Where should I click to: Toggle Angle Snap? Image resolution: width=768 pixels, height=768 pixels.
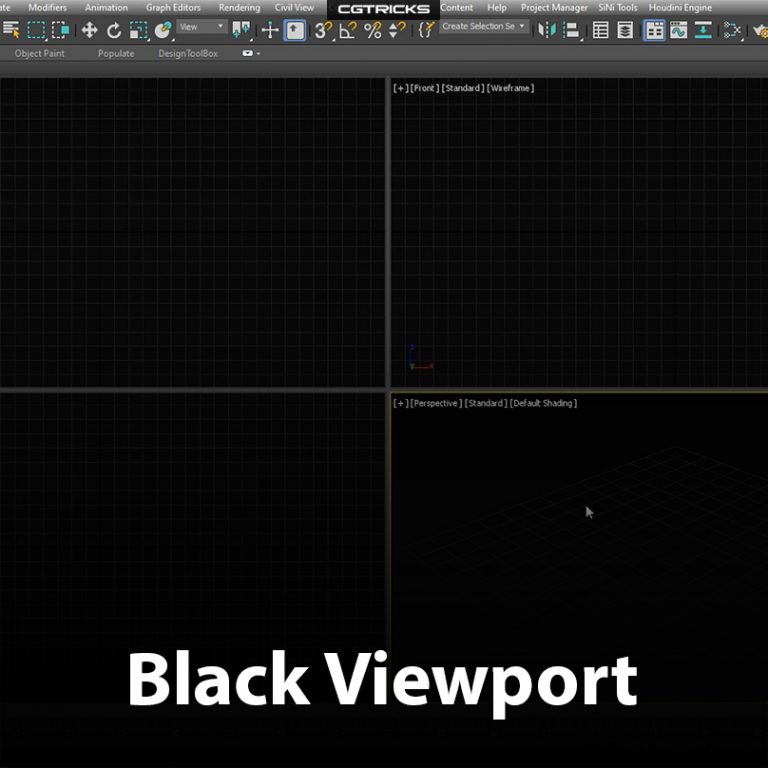point(347,30)
